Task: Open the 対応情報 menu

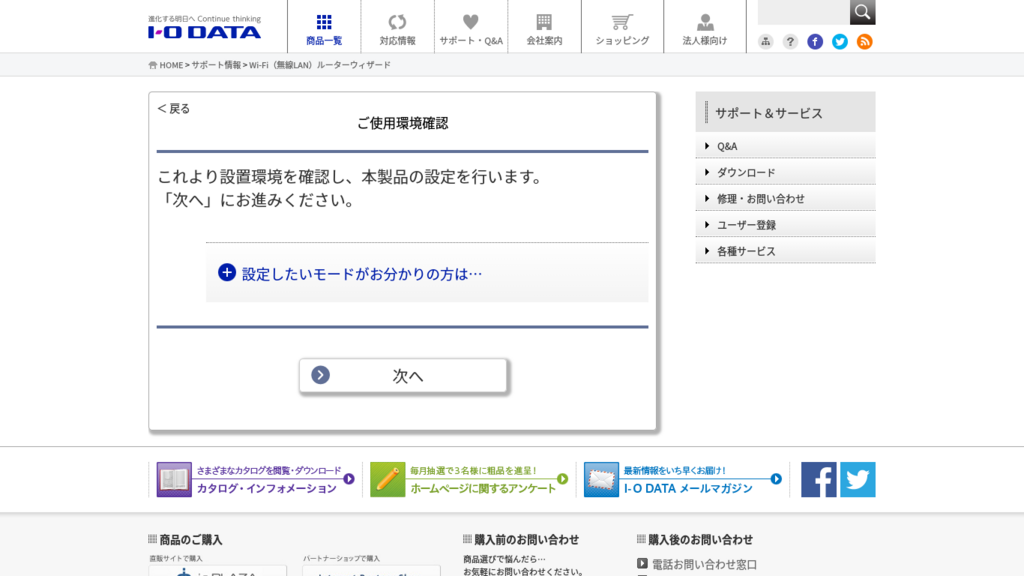Action: pyautogui.click(x=397, y=27)
